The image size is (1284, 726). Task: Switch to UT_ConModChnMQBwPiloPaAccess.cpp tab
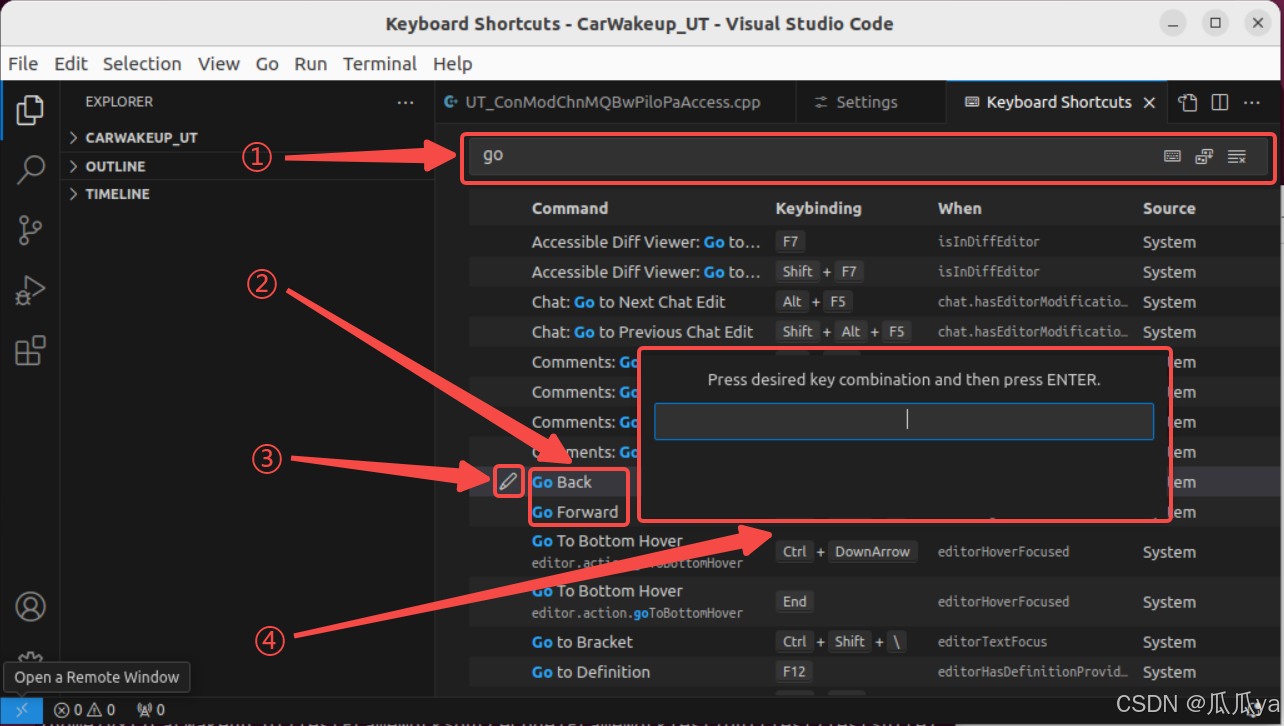coord(615,102)
